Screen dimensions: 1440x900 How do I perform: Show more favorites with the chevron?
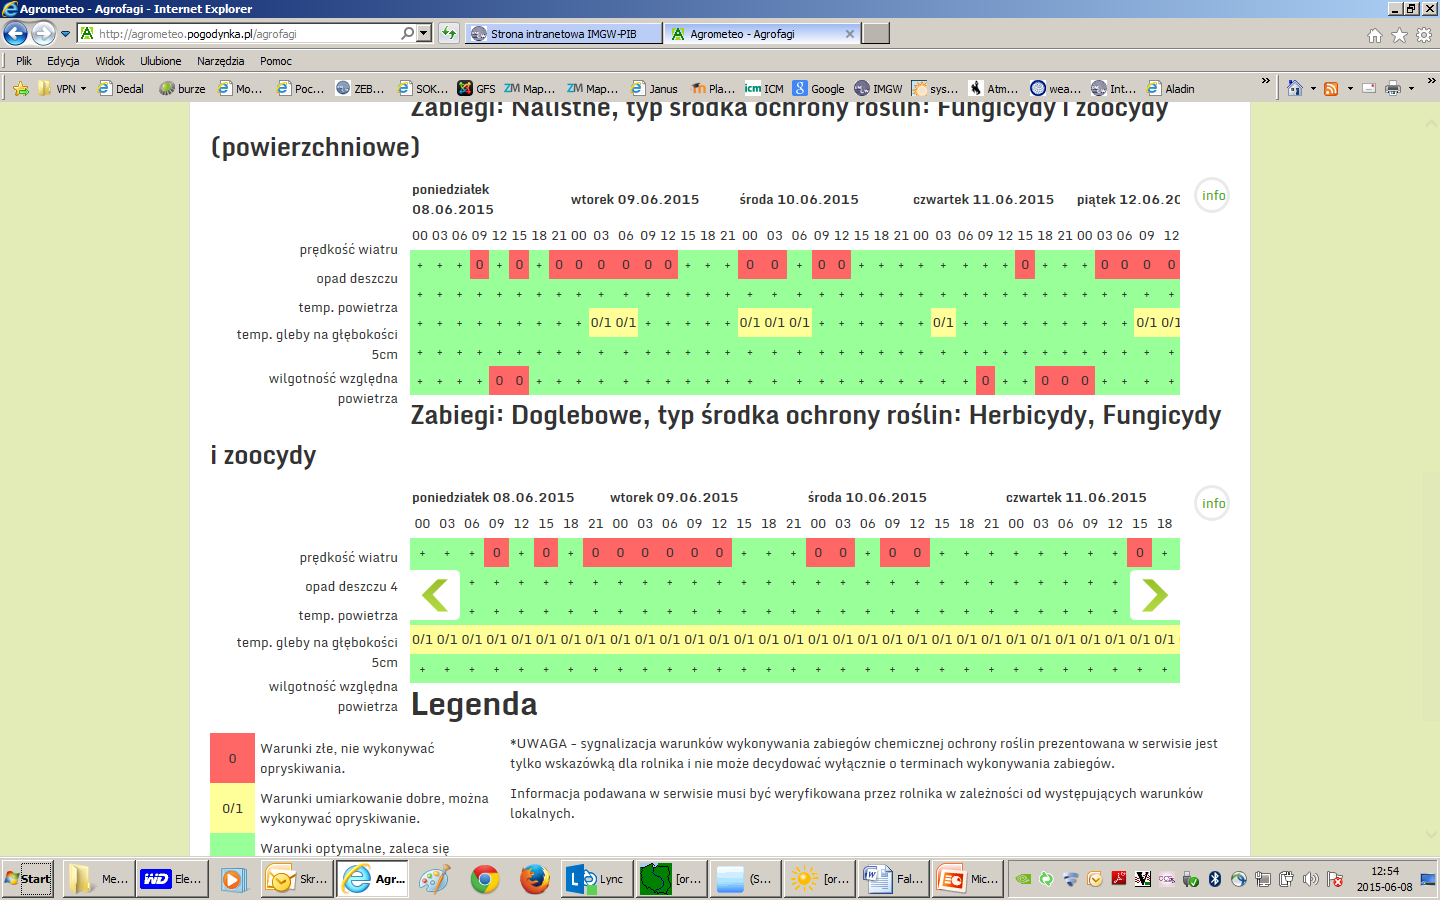pos(1265,82)
